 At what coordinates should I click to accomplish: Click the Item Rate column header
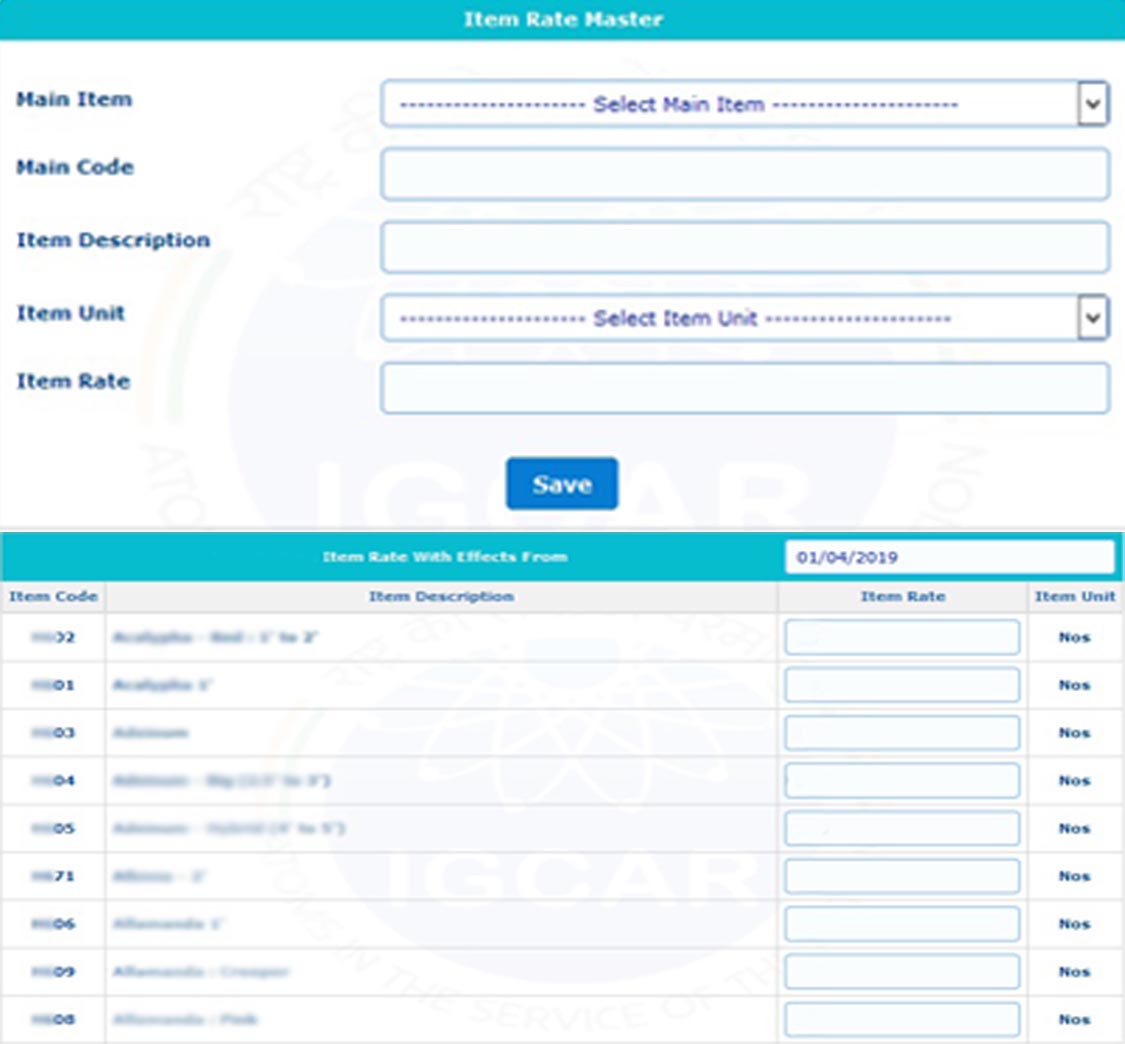click(x=902, y=597)
